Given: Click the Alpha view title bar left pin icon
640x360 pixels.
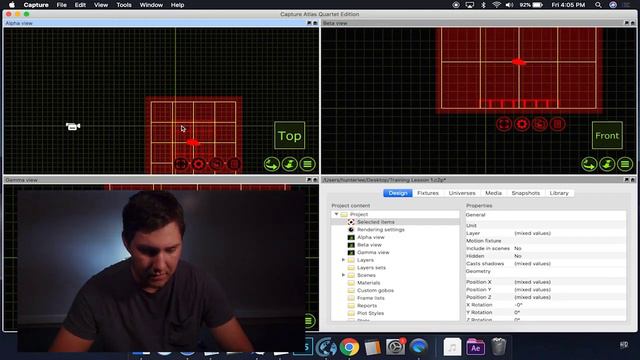Looking at the screenshot, I should pyautogui.click(x=309, y=23).
